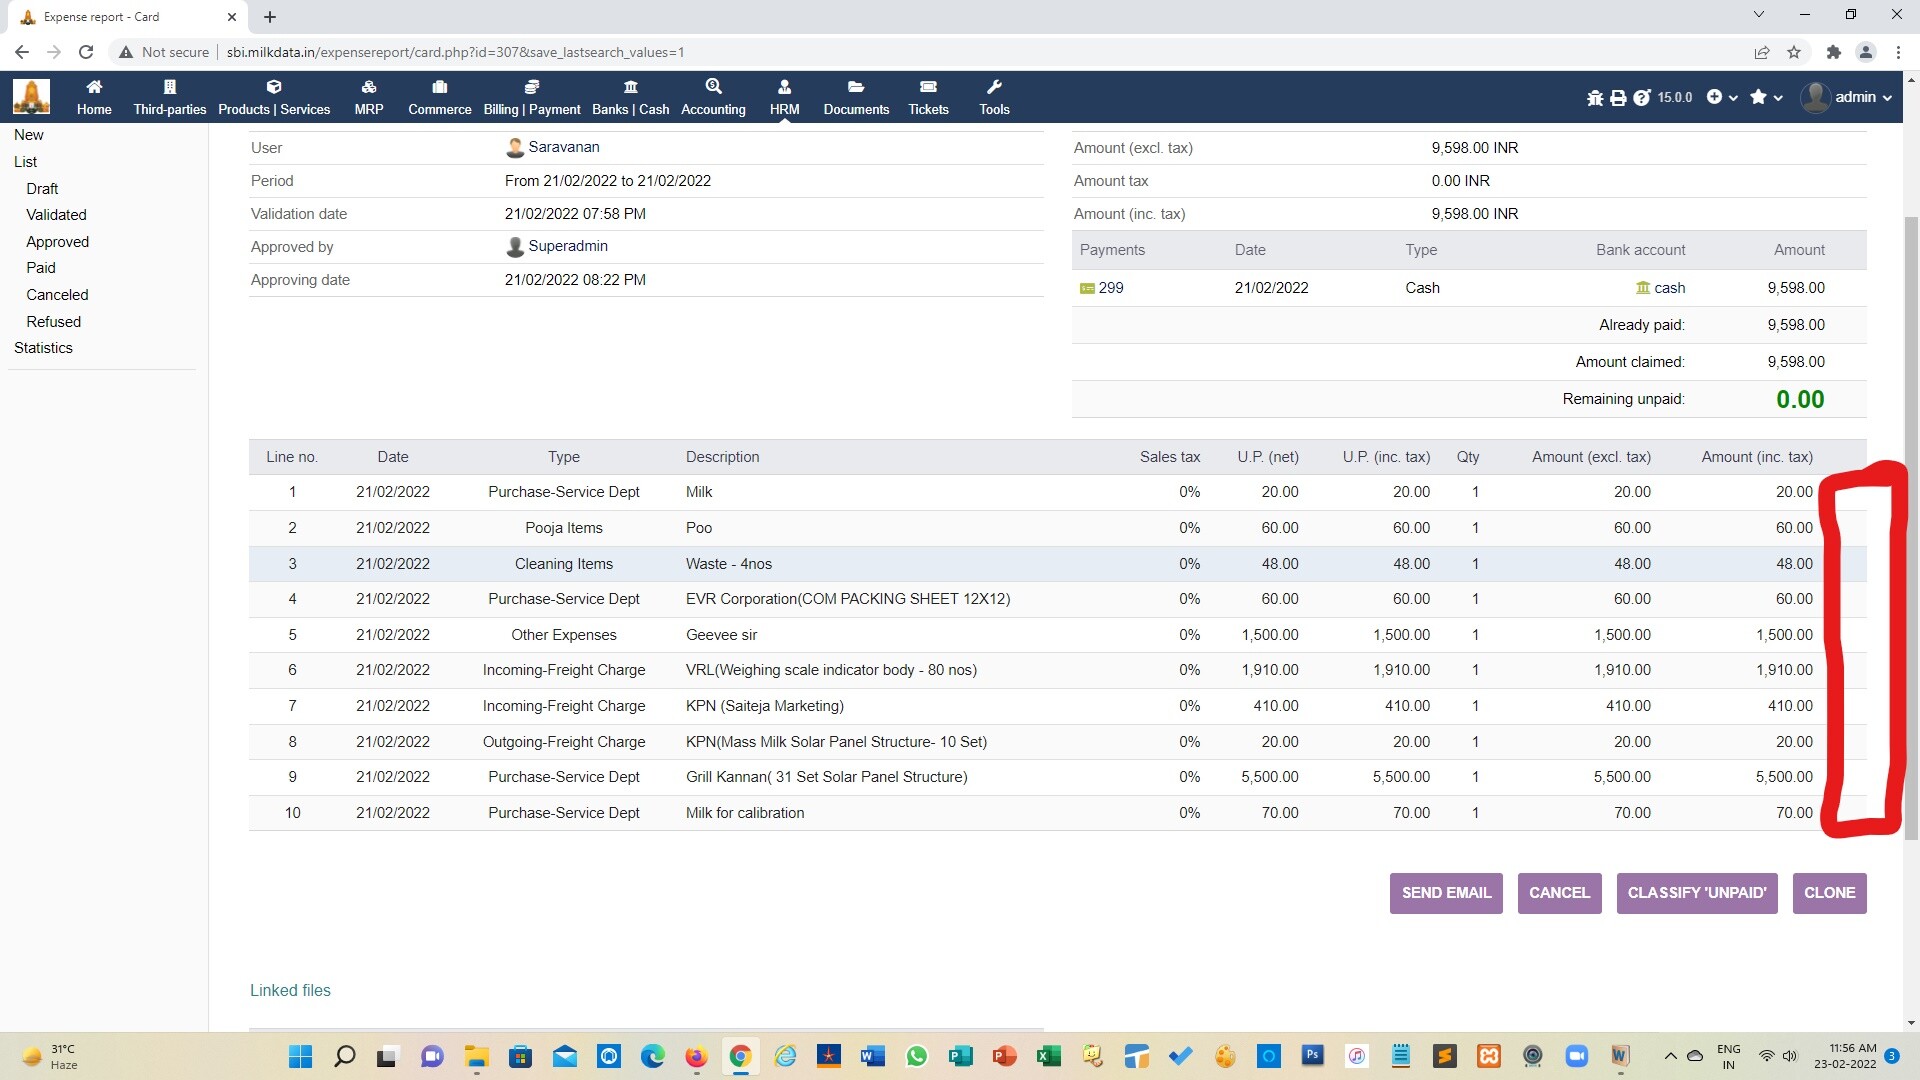Open Statistics in left menu
This screenshot has height=1080, width=1920.
[x=43, y=348]
